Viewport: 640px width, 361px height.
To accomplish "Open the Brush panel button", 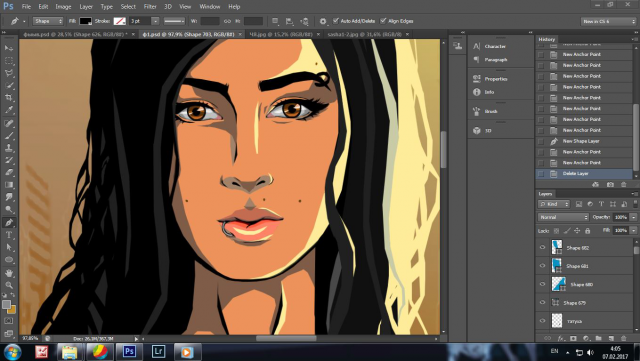I will tap(491, 111).
